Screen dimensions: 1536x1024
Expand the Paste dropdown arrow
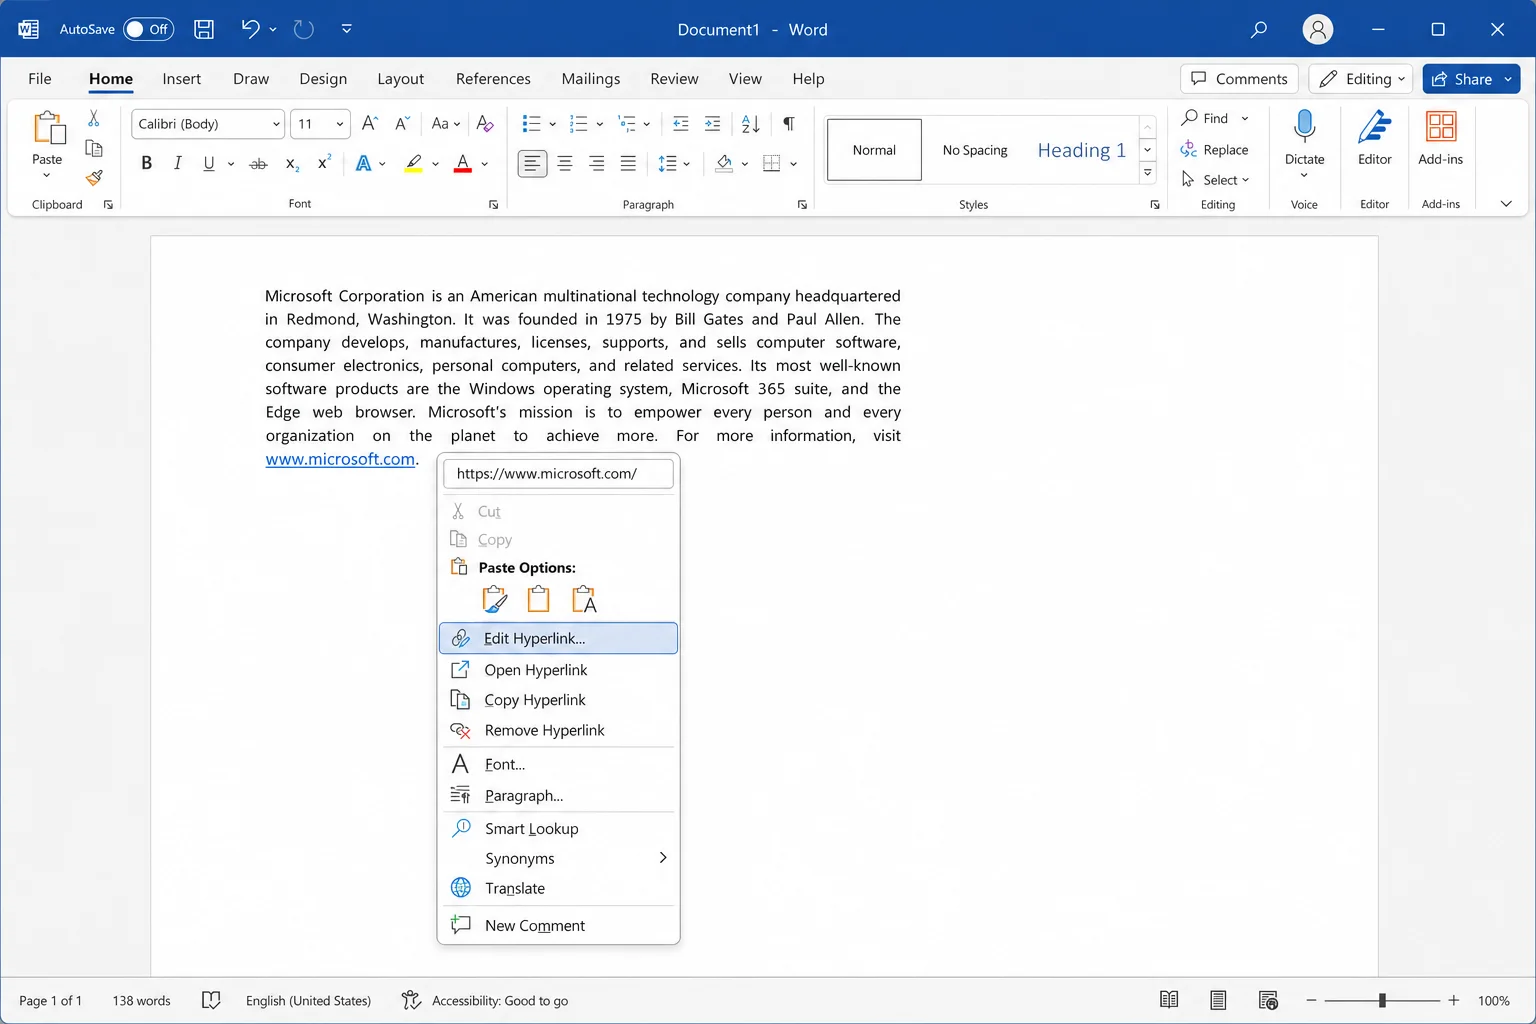pos(47,176)
